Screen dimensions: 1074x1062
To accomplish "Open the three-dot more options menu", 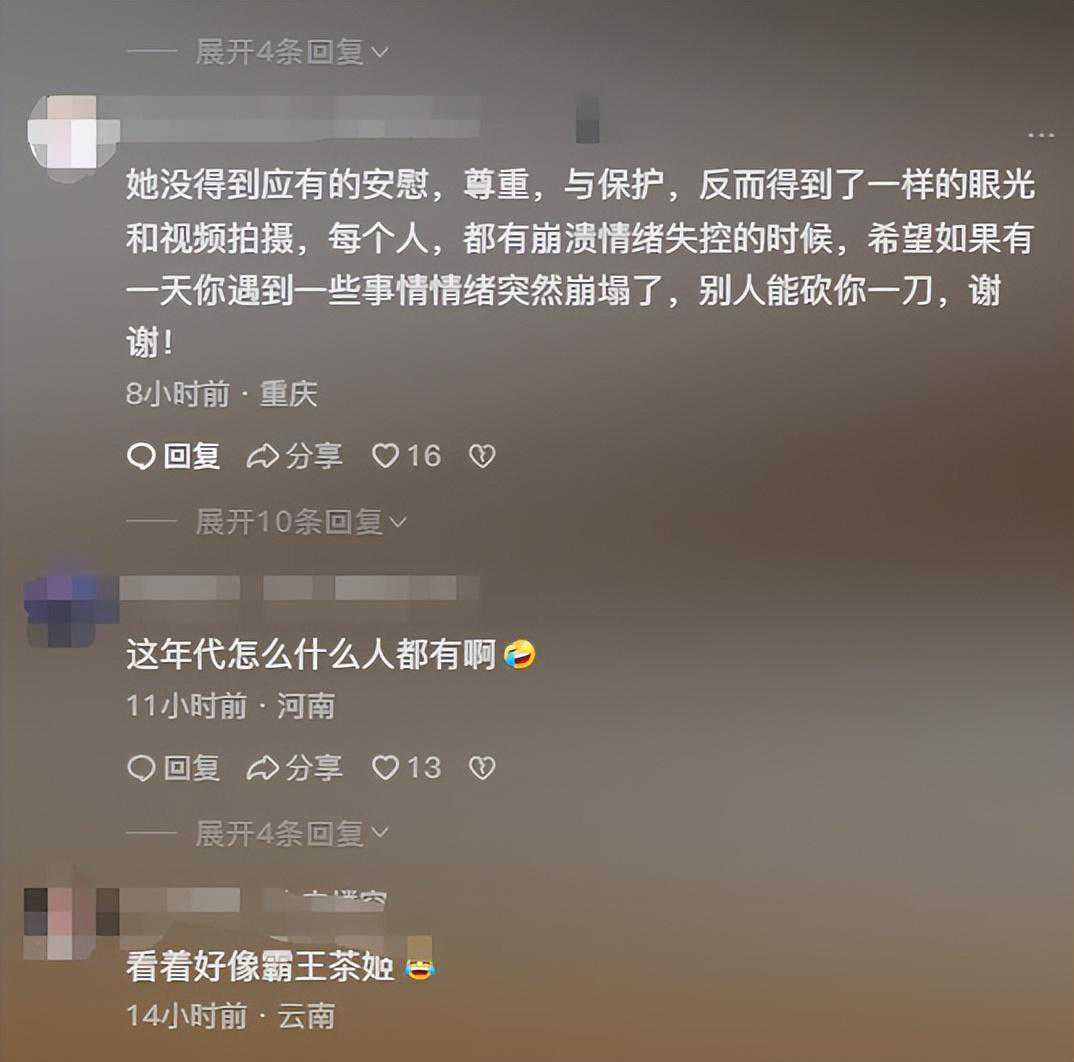I will click(1040, 135).
